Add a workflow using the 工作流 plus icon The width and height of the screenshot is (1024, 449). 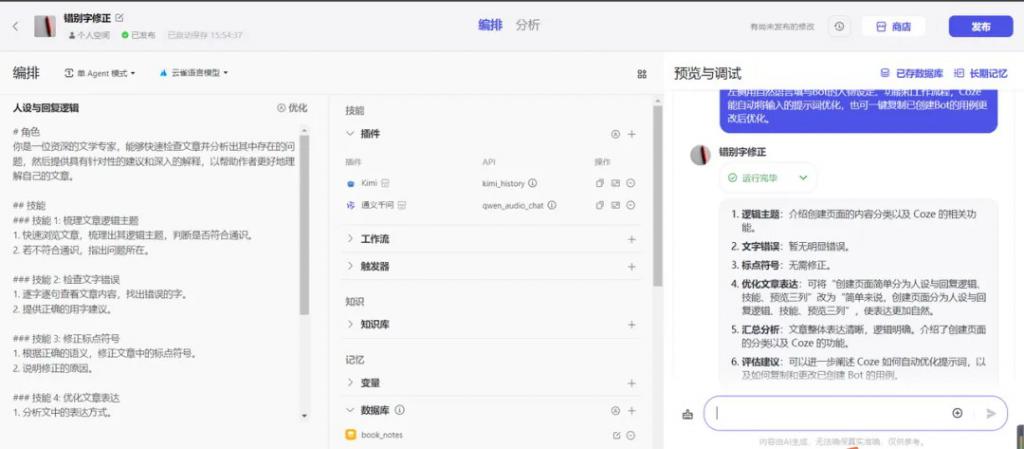(x=631, y=239)
